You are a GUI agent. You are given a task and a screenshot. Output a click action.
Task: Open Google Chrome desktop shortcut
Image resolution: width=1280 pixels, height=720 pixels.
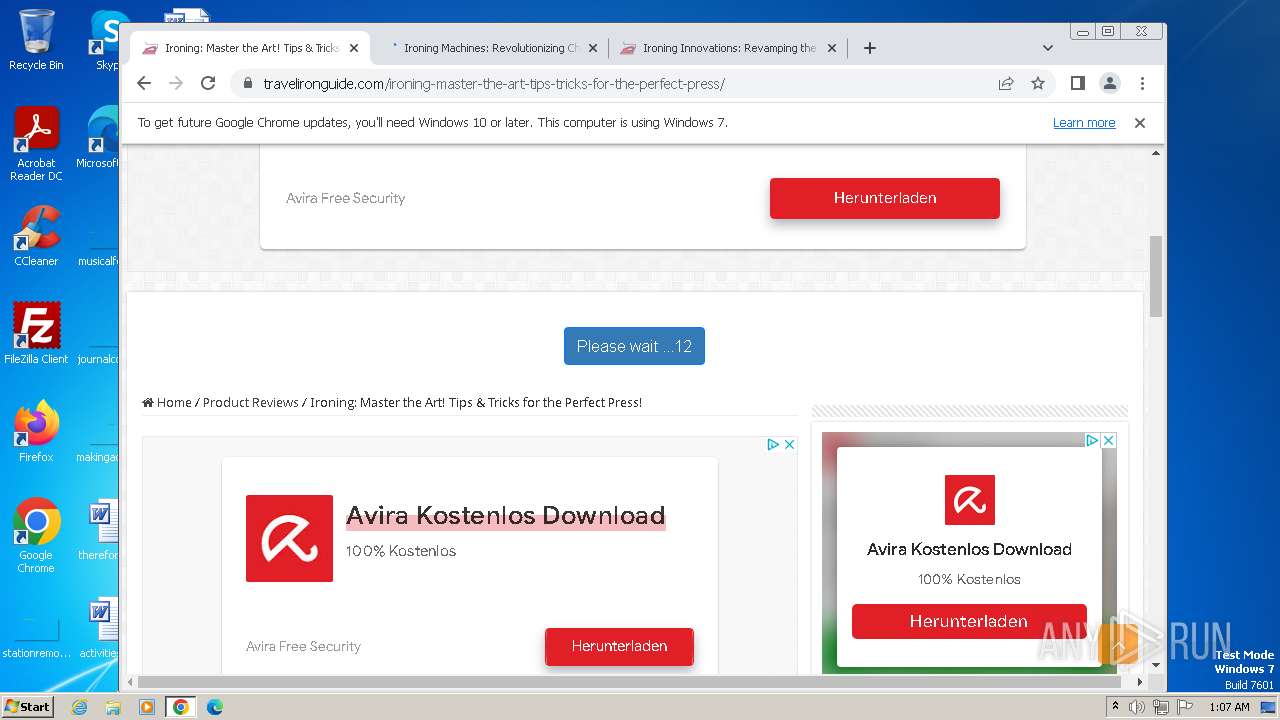coord(36,535)
